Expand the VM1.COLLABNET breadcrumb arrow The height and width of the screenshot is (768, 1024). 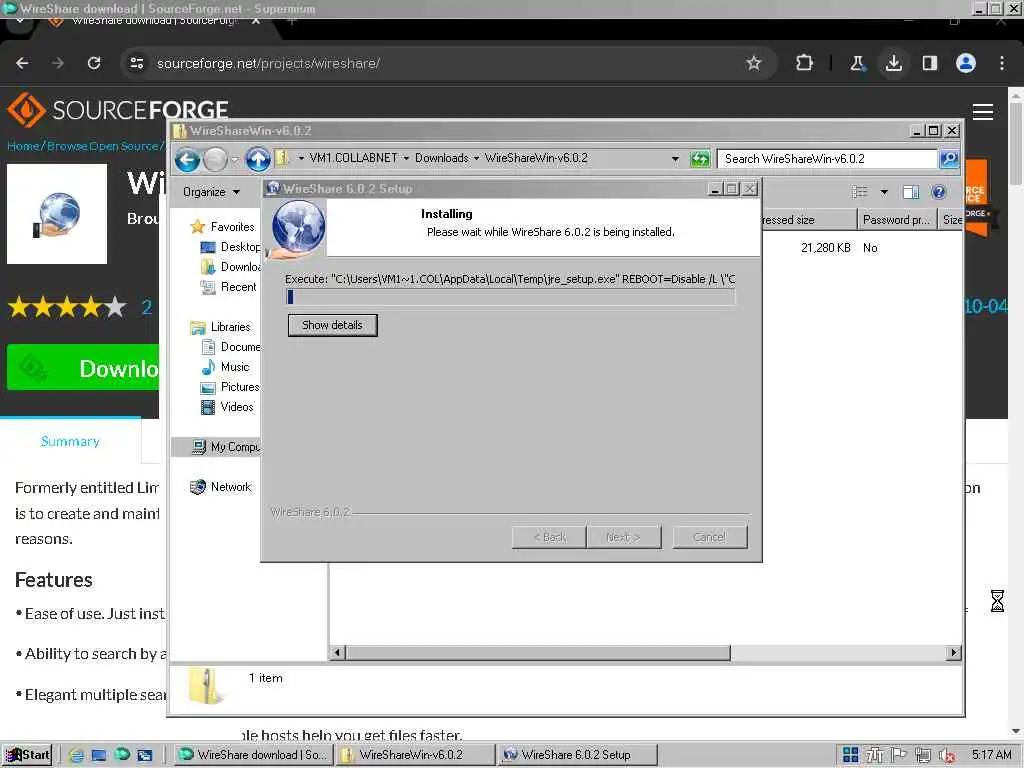tap(406, 158)
